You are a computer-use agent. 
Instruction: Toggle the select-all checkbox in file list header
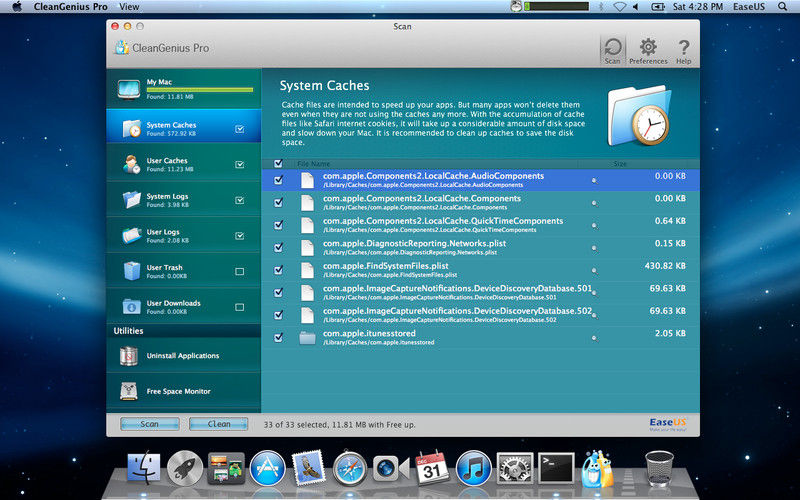(x=278, y=163)
